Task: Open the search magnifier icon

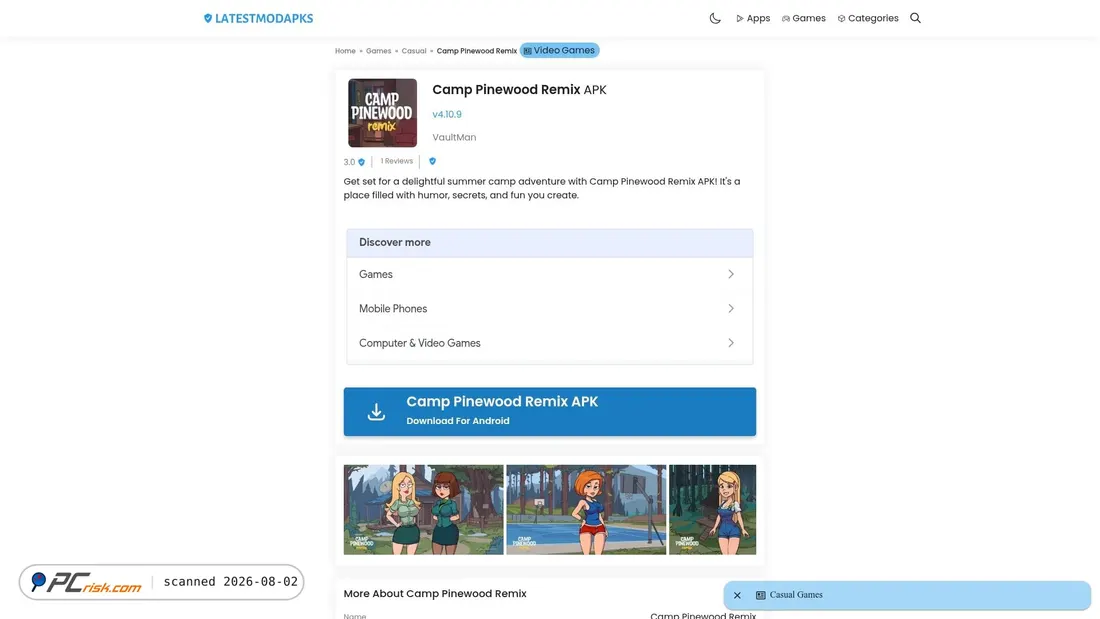Action: click(915, 18)
